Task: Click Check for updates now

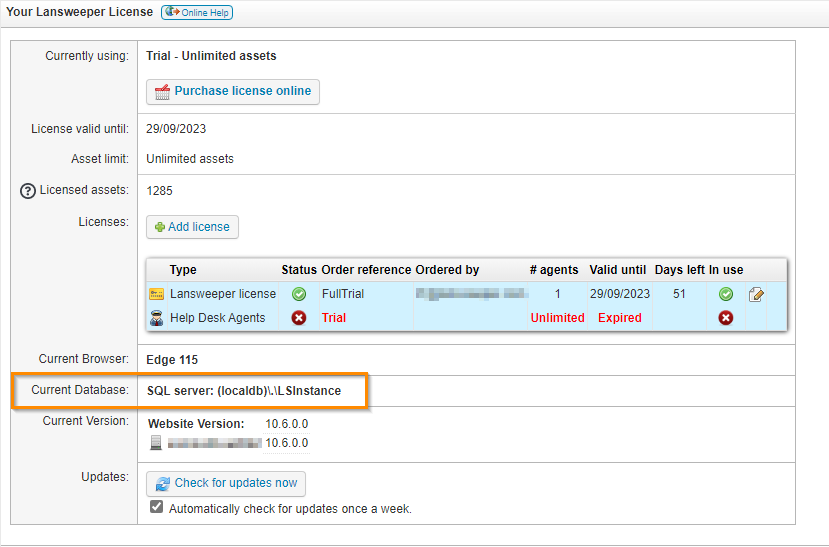Action: pyautogui.click(x=226, y=483)
